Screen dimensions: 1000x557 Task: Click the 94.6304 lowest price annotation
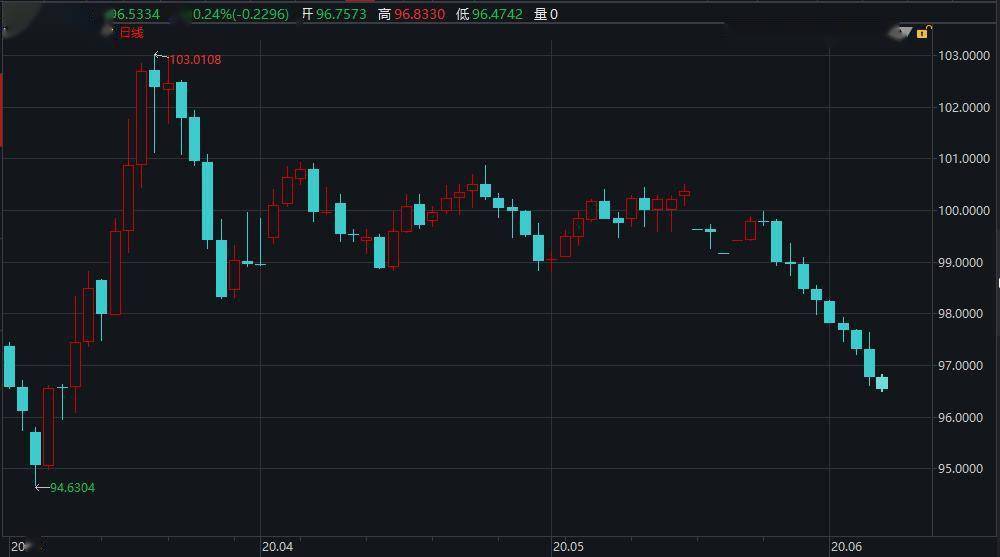pos(72,487)
